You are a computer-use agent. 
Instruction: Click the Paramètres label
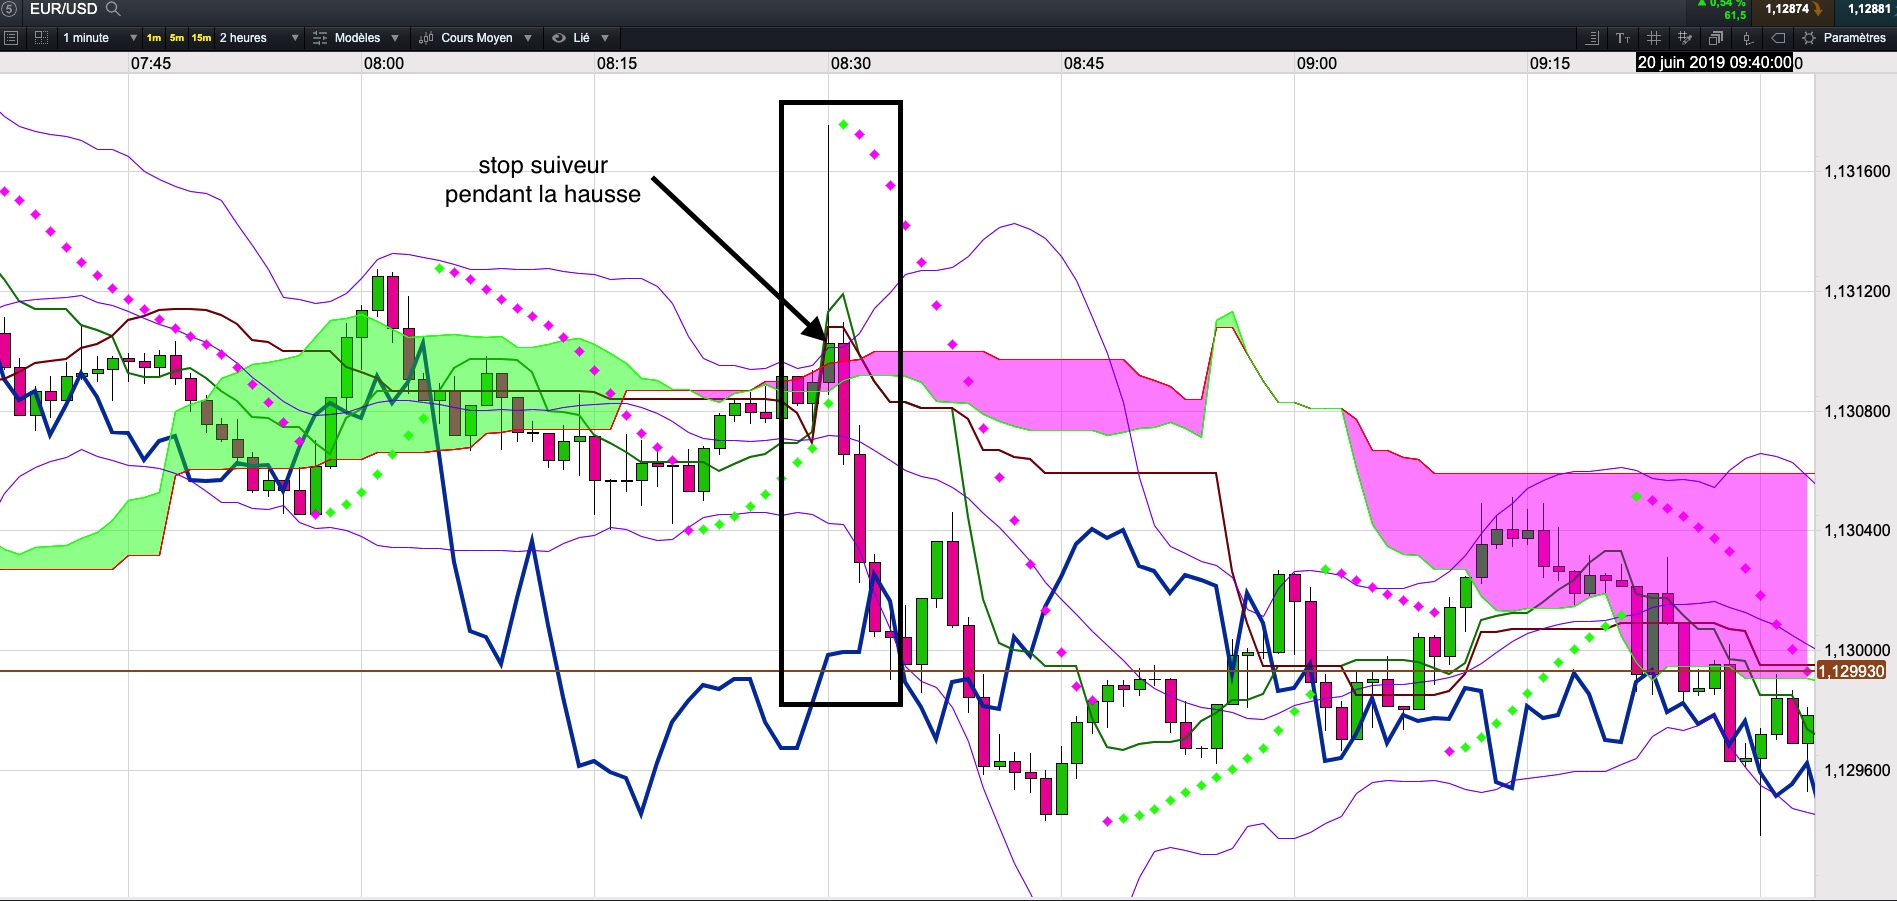pos(1854,38)
